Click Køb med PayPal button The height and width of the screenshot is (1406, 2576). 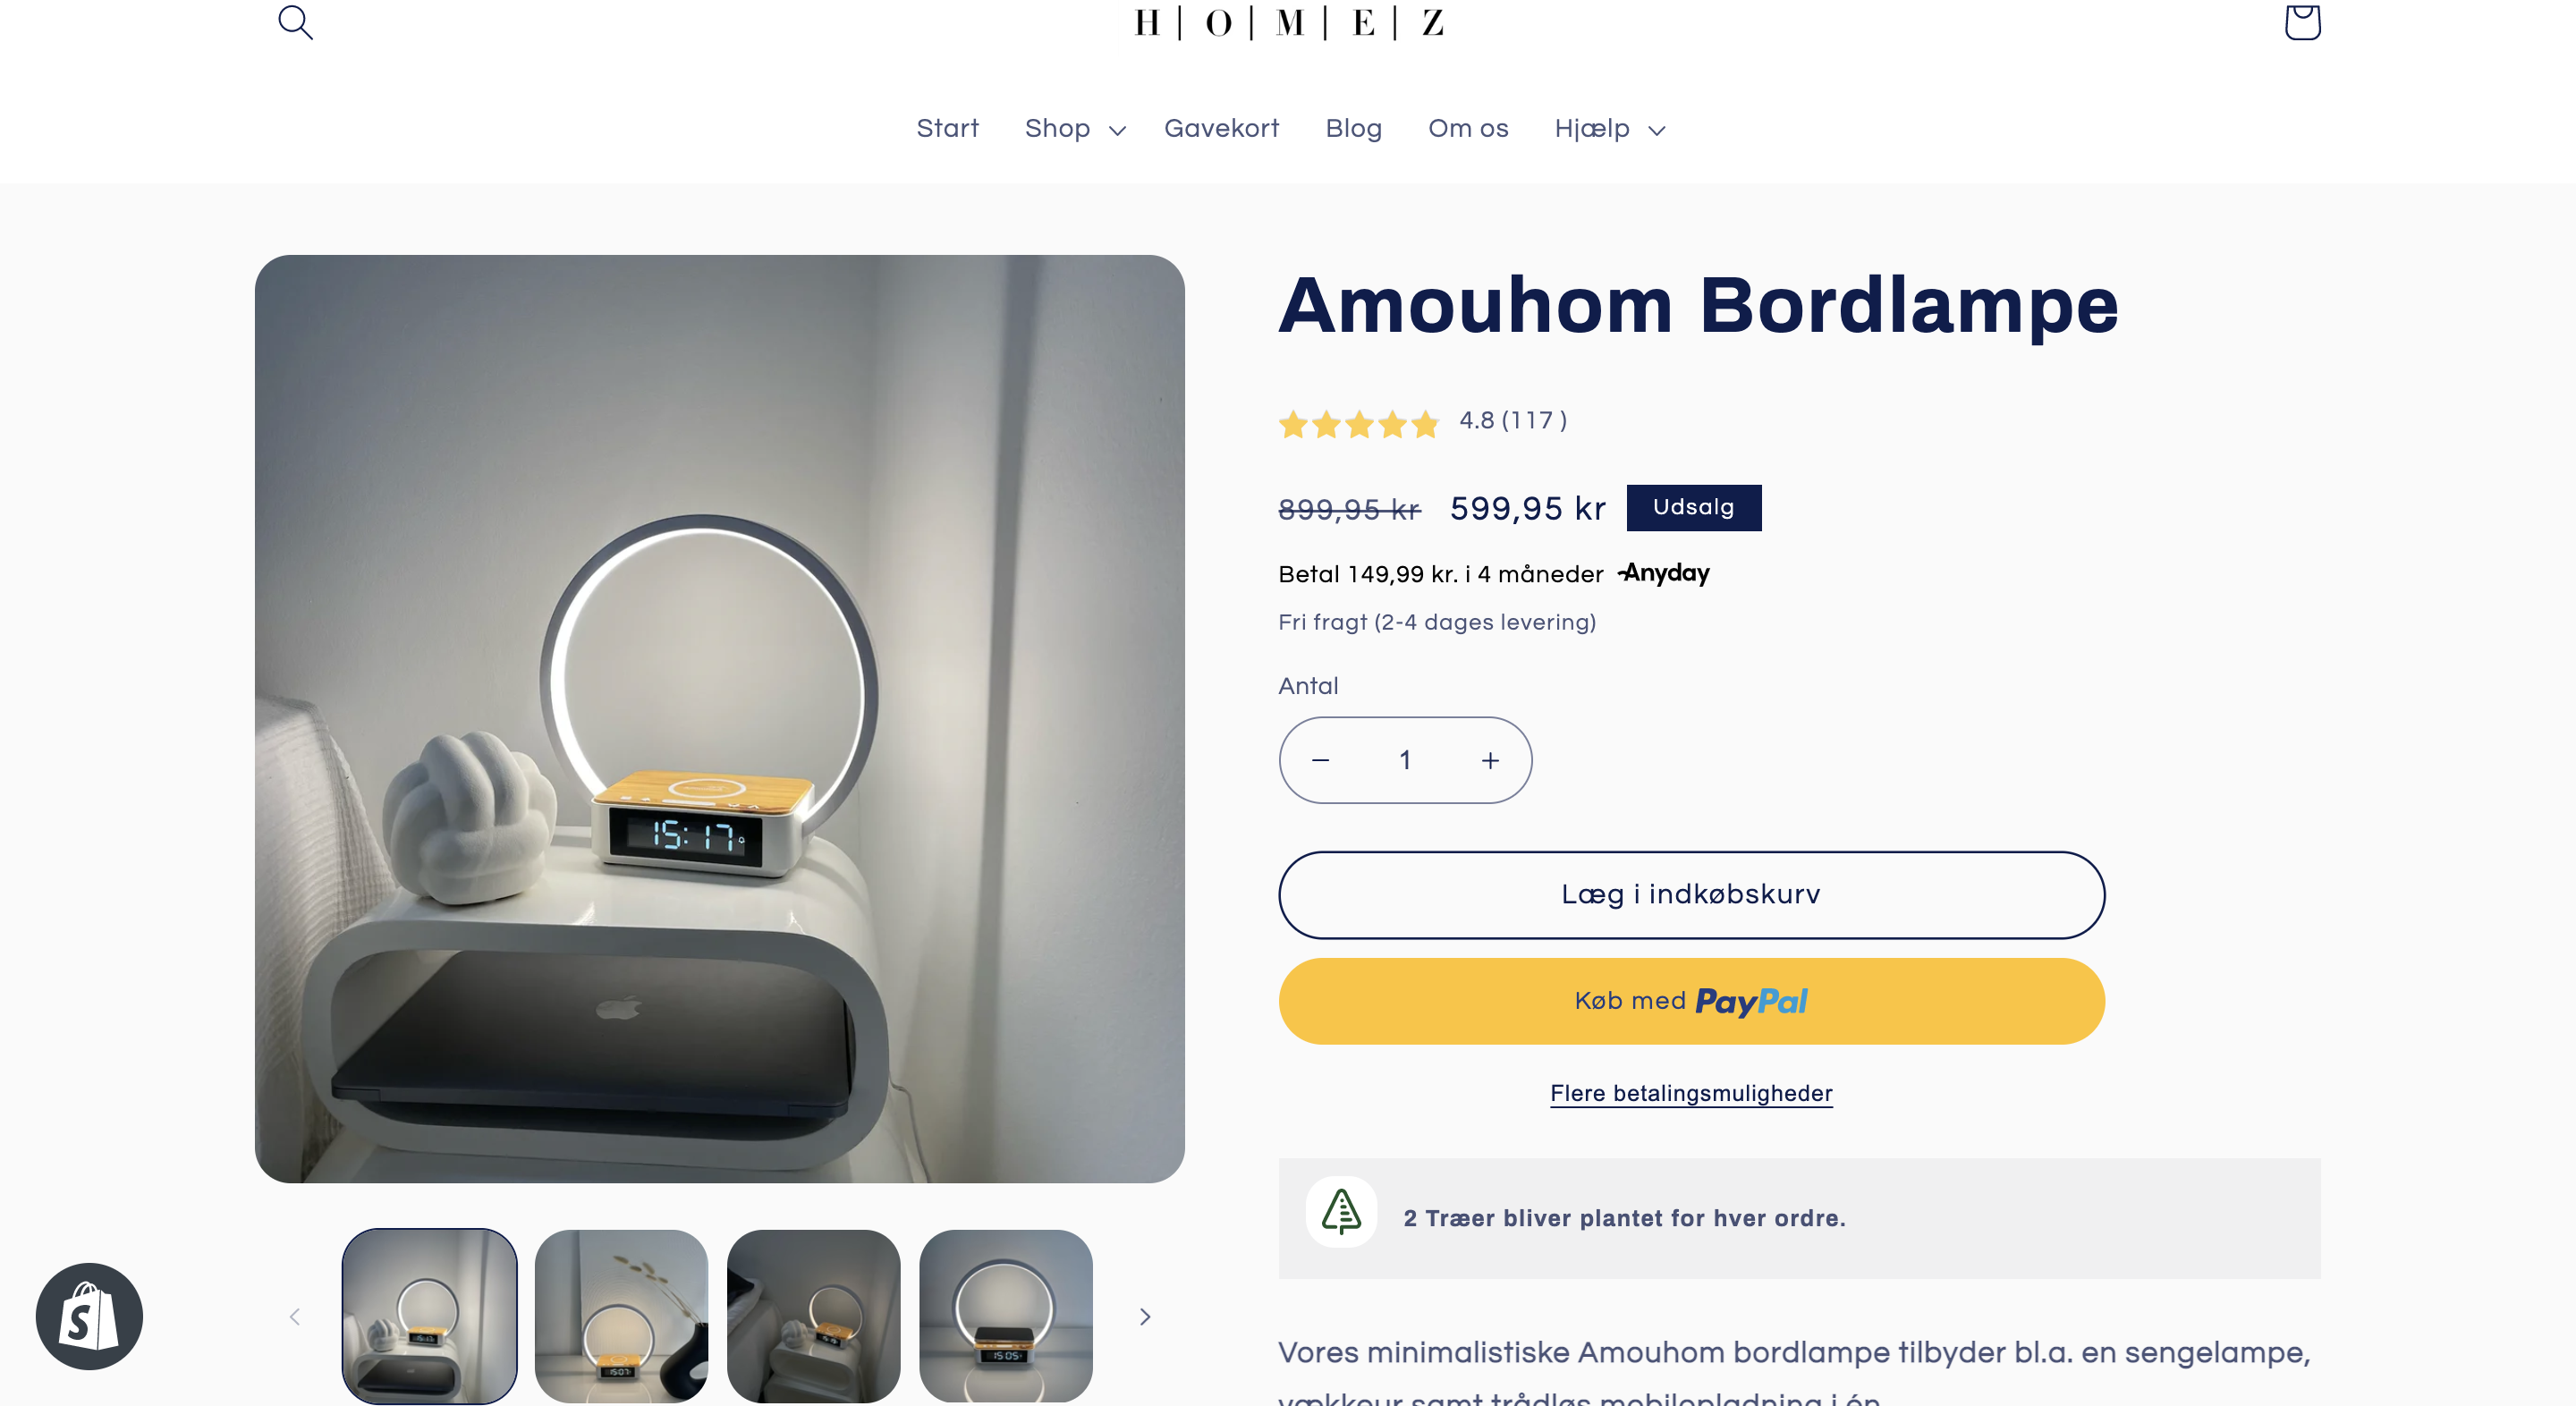(1691, 1001)
